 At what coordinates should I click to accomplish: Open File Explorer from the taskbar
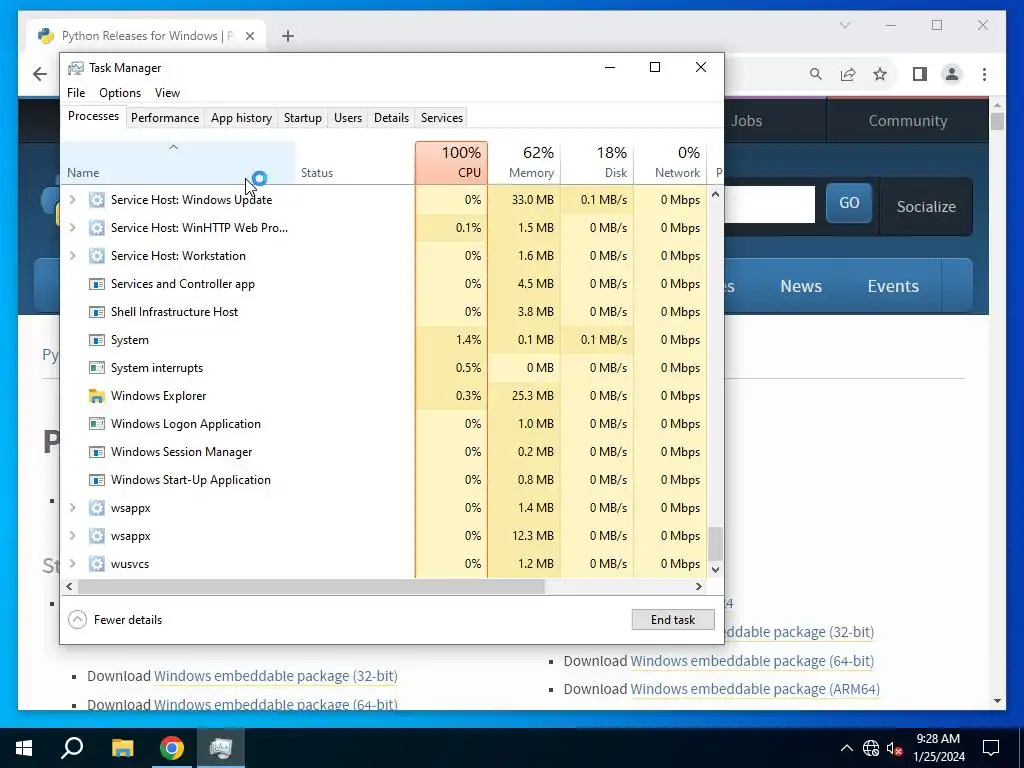(x=122, y=748)
